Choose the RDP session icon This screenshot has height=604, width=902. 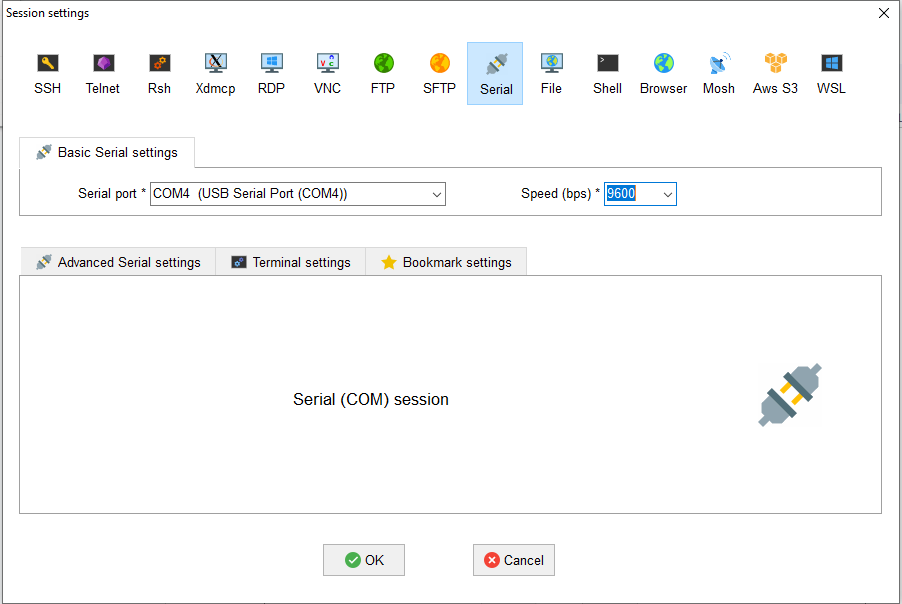click(x=271, y=73)
